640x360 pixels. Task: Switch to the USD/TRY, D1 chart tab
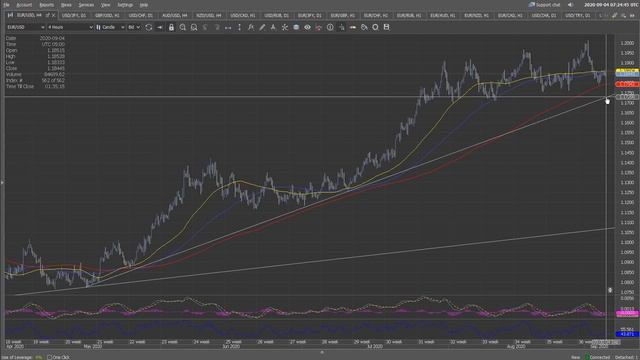click(x=578, y=16)
